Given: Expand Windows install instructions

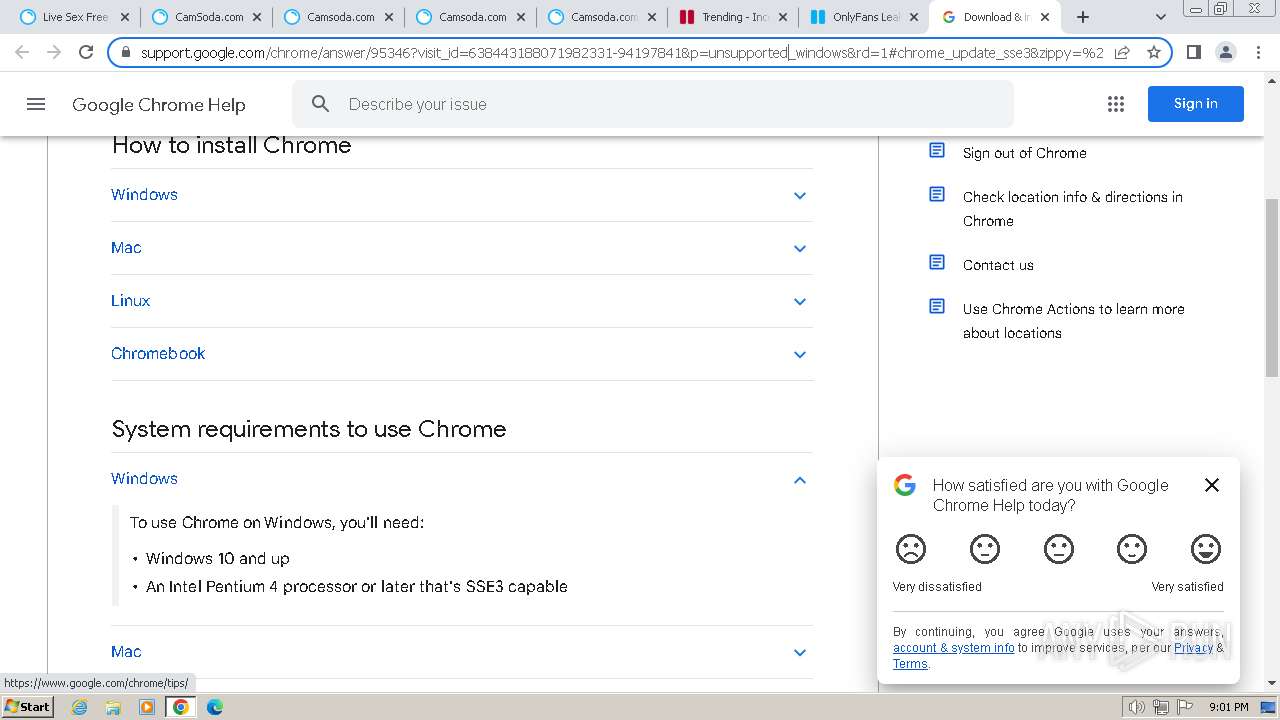Looking at the screenshot, I should [461, 195].
